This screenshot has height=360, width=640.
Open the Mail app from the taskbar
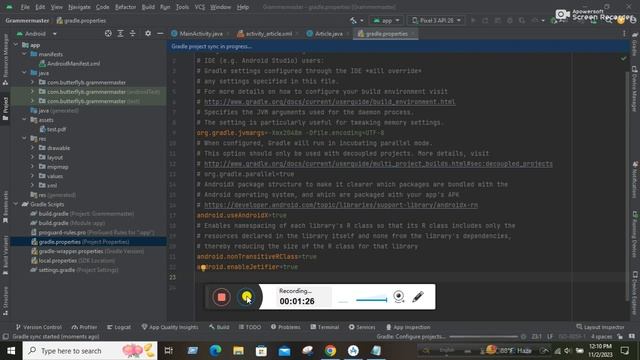(284, 351)
